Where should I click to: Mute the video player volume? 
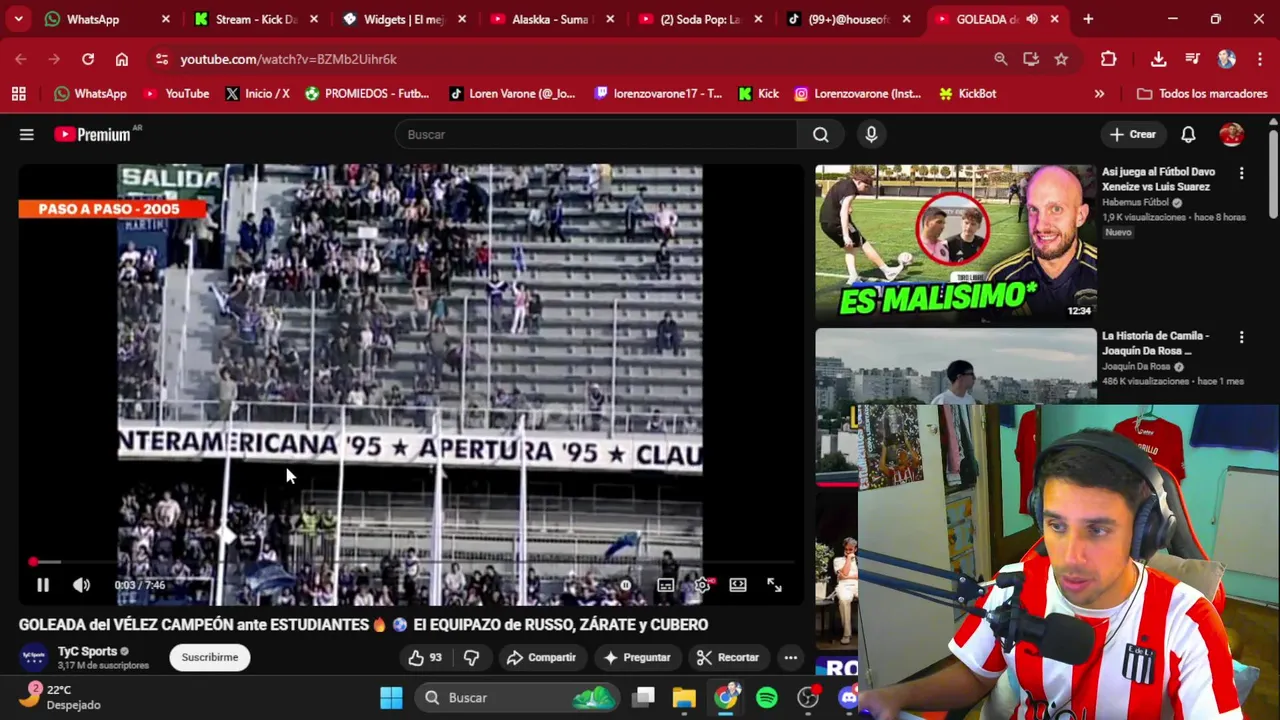pos(81,586)
